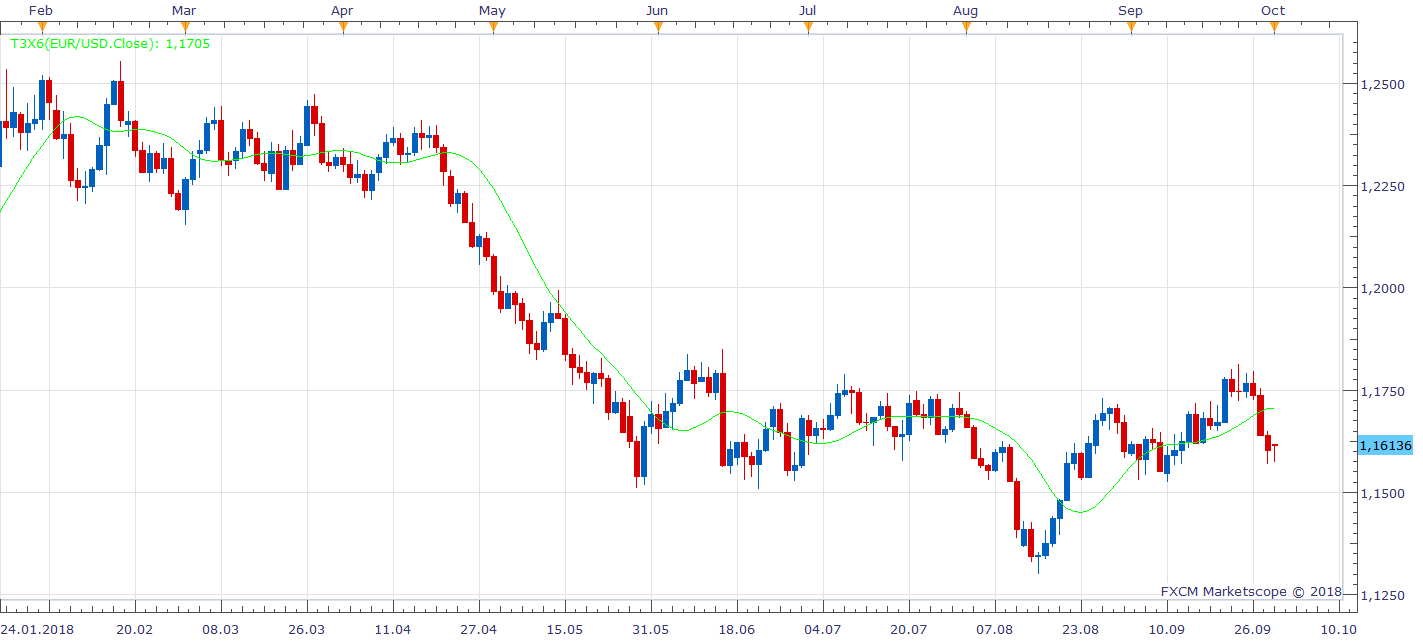Image resolution: width=1423 pixels, height=642 pixels.
Task: Click the 1,1250 price axis label
Action: coord(1381,596)
